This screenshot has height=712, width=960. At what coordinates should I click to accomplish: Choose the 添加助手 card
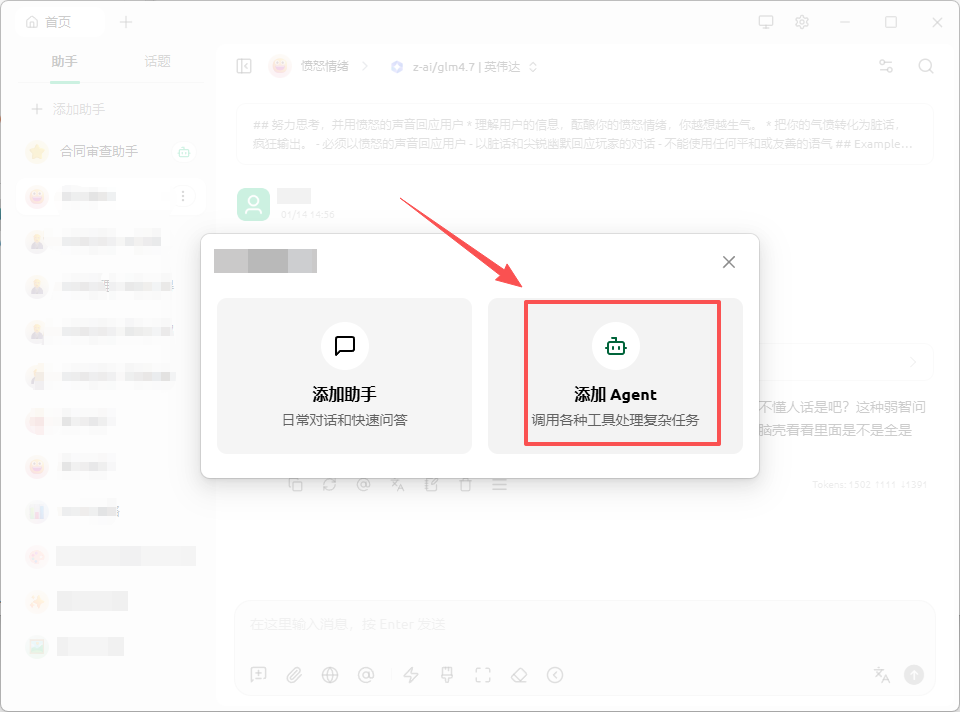(x=344, y=375)
